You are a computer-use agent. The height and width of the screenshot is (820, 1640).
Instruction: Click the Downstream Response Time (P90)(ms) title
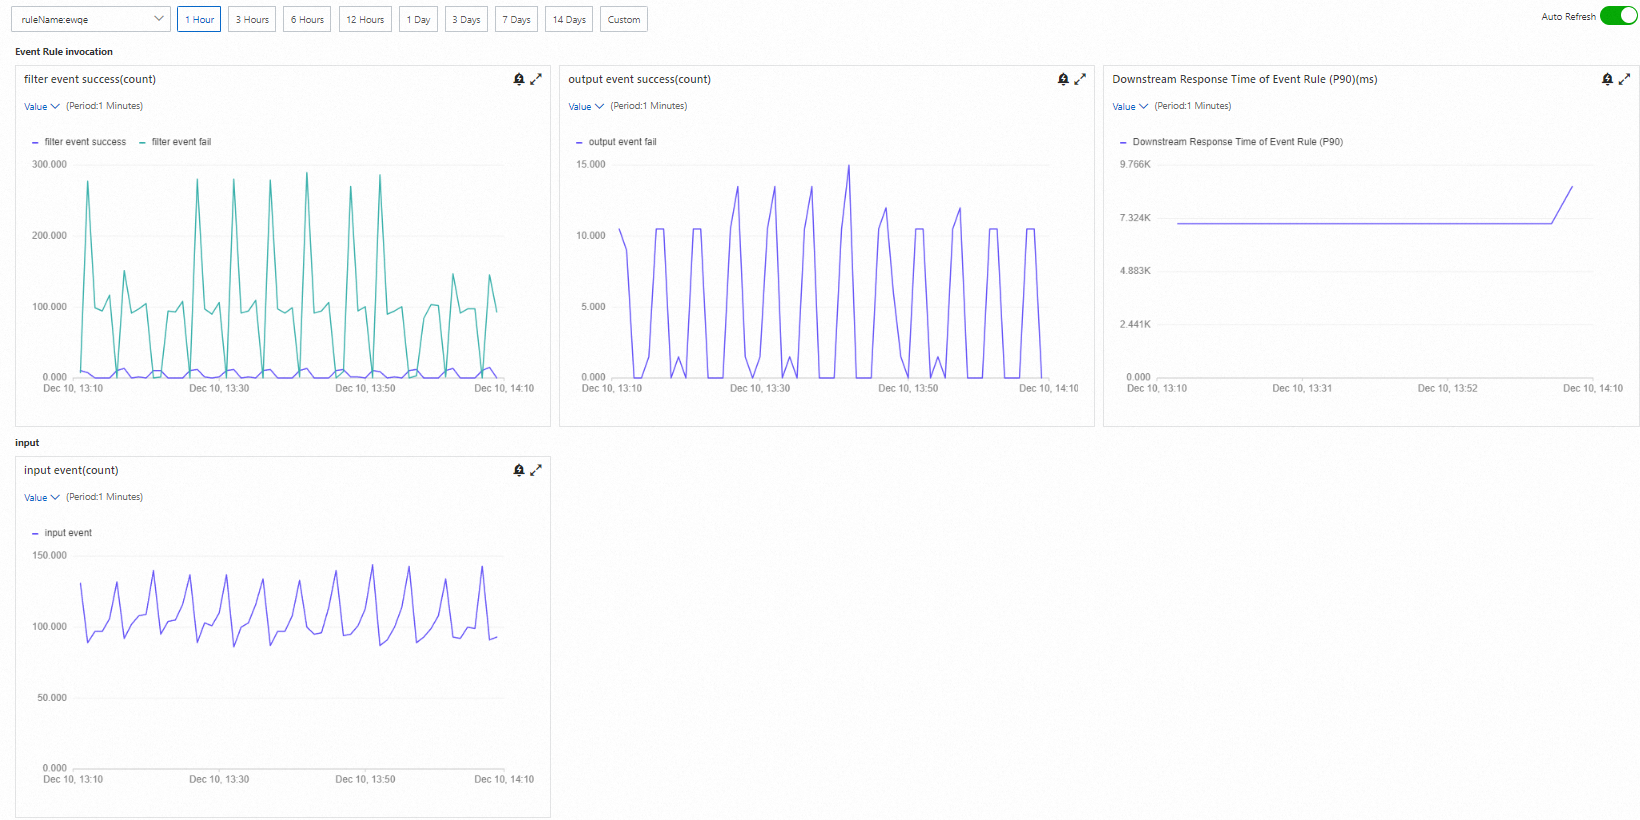point(1245,79)
